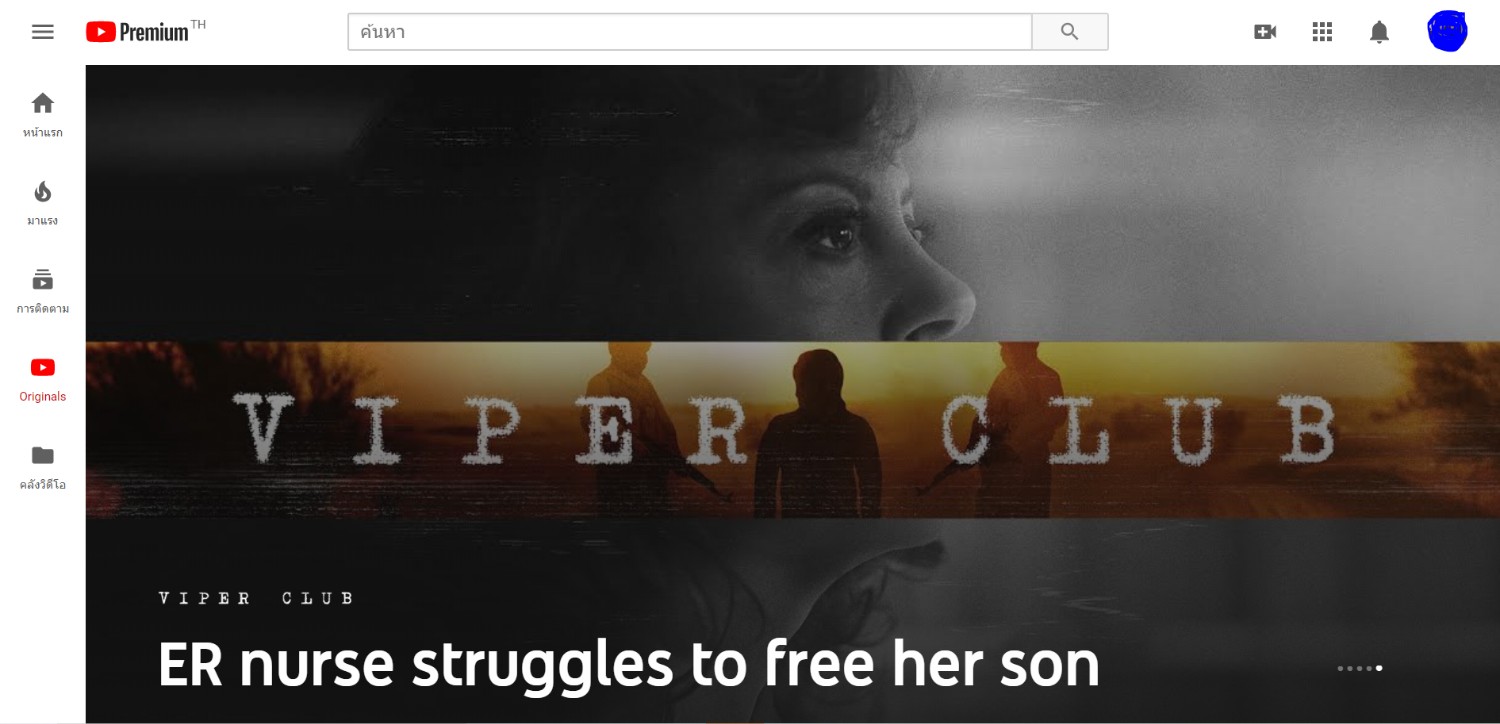Open the blue account avatar menu

(1447, 32)
